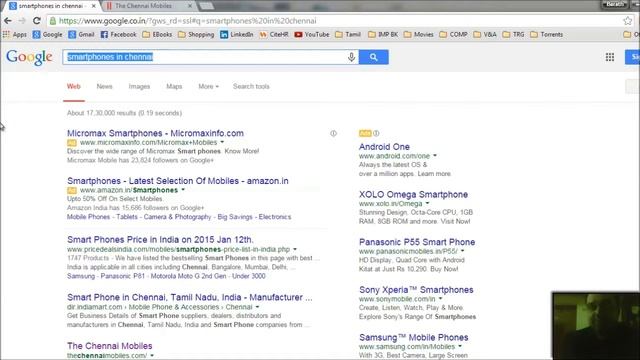Click the ad info icon beside Micromax result

click(333, 133)
